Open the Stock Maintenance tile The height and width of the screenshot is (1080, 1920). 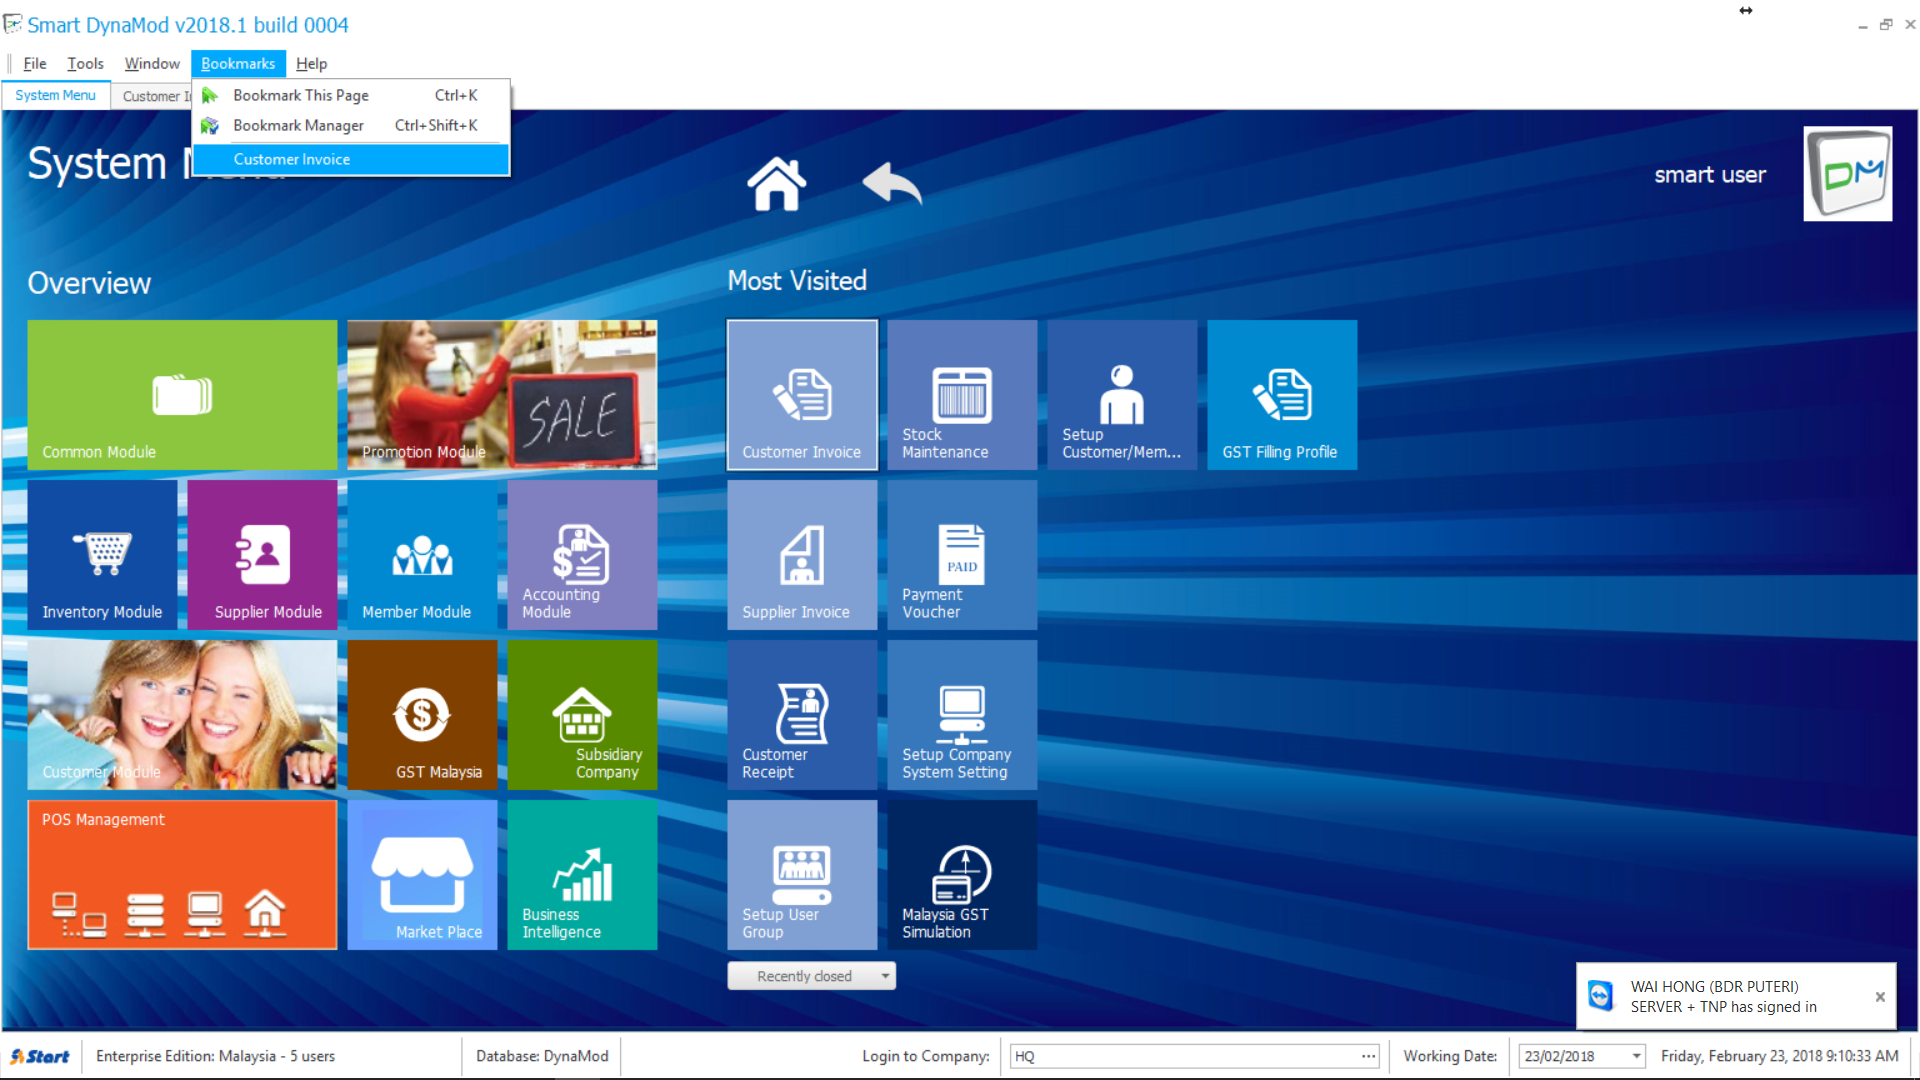click(962, 395)
